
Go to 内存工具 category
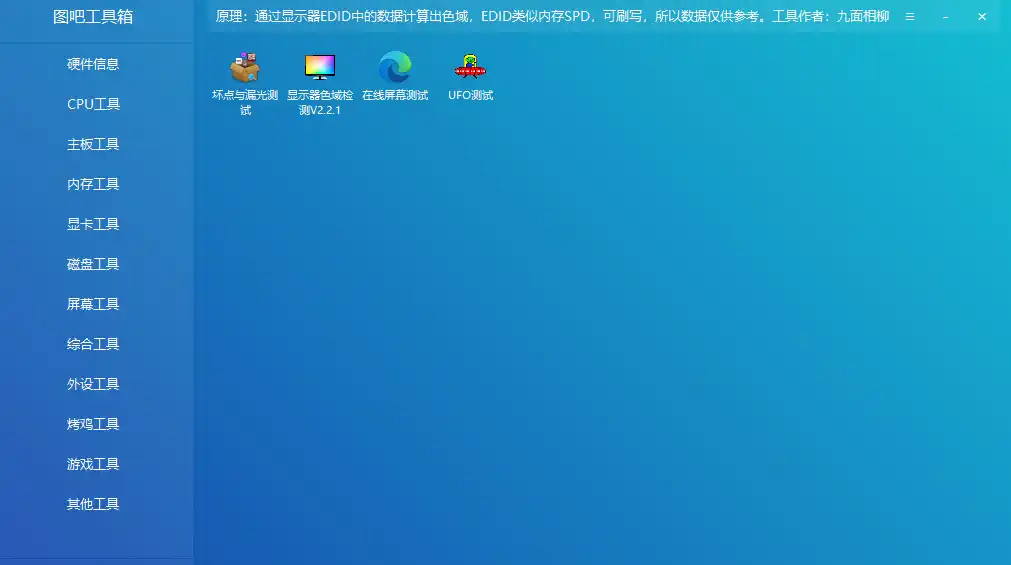[93, 184]
